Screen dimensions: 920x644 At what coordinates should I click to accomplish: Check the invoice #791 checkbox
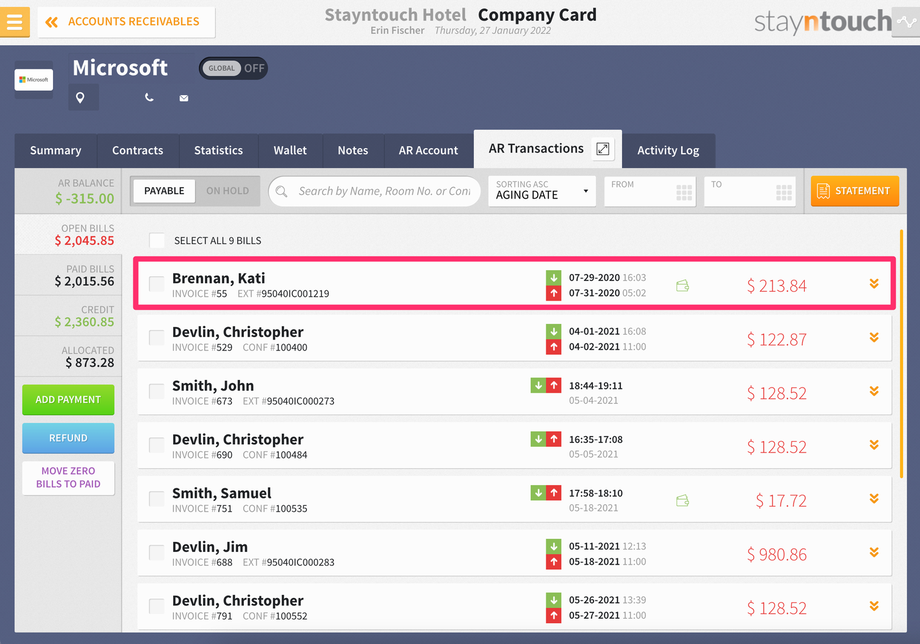click(157, 606)
